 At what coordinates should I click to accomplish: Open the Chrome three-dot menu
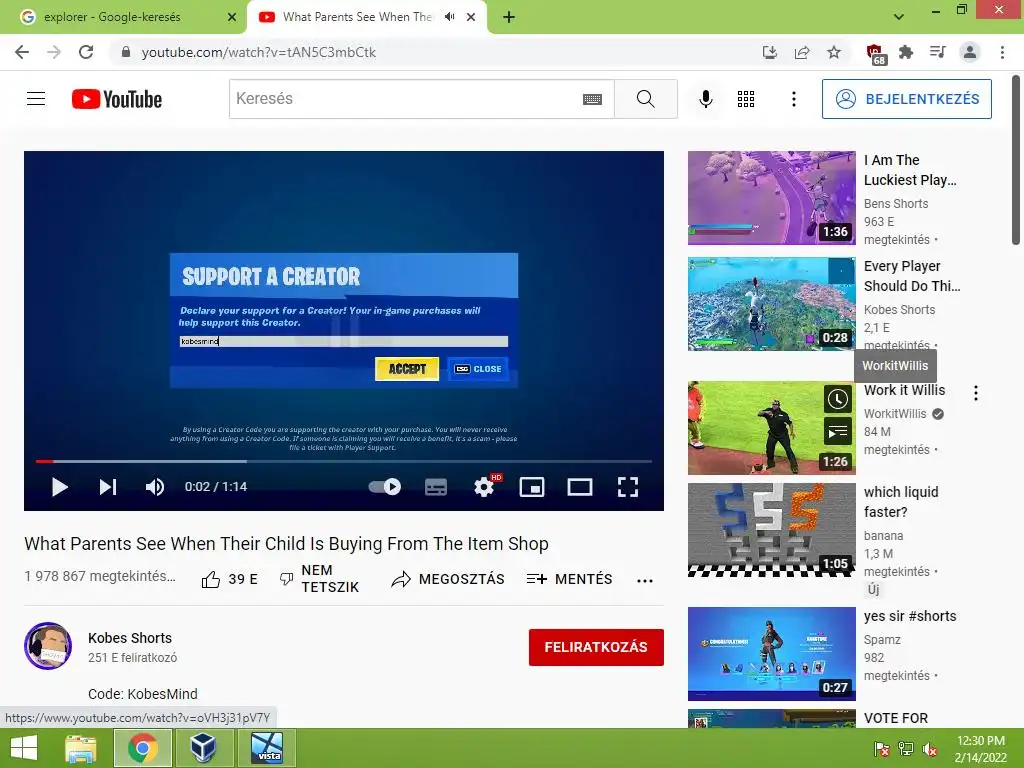pos(1002,52)
